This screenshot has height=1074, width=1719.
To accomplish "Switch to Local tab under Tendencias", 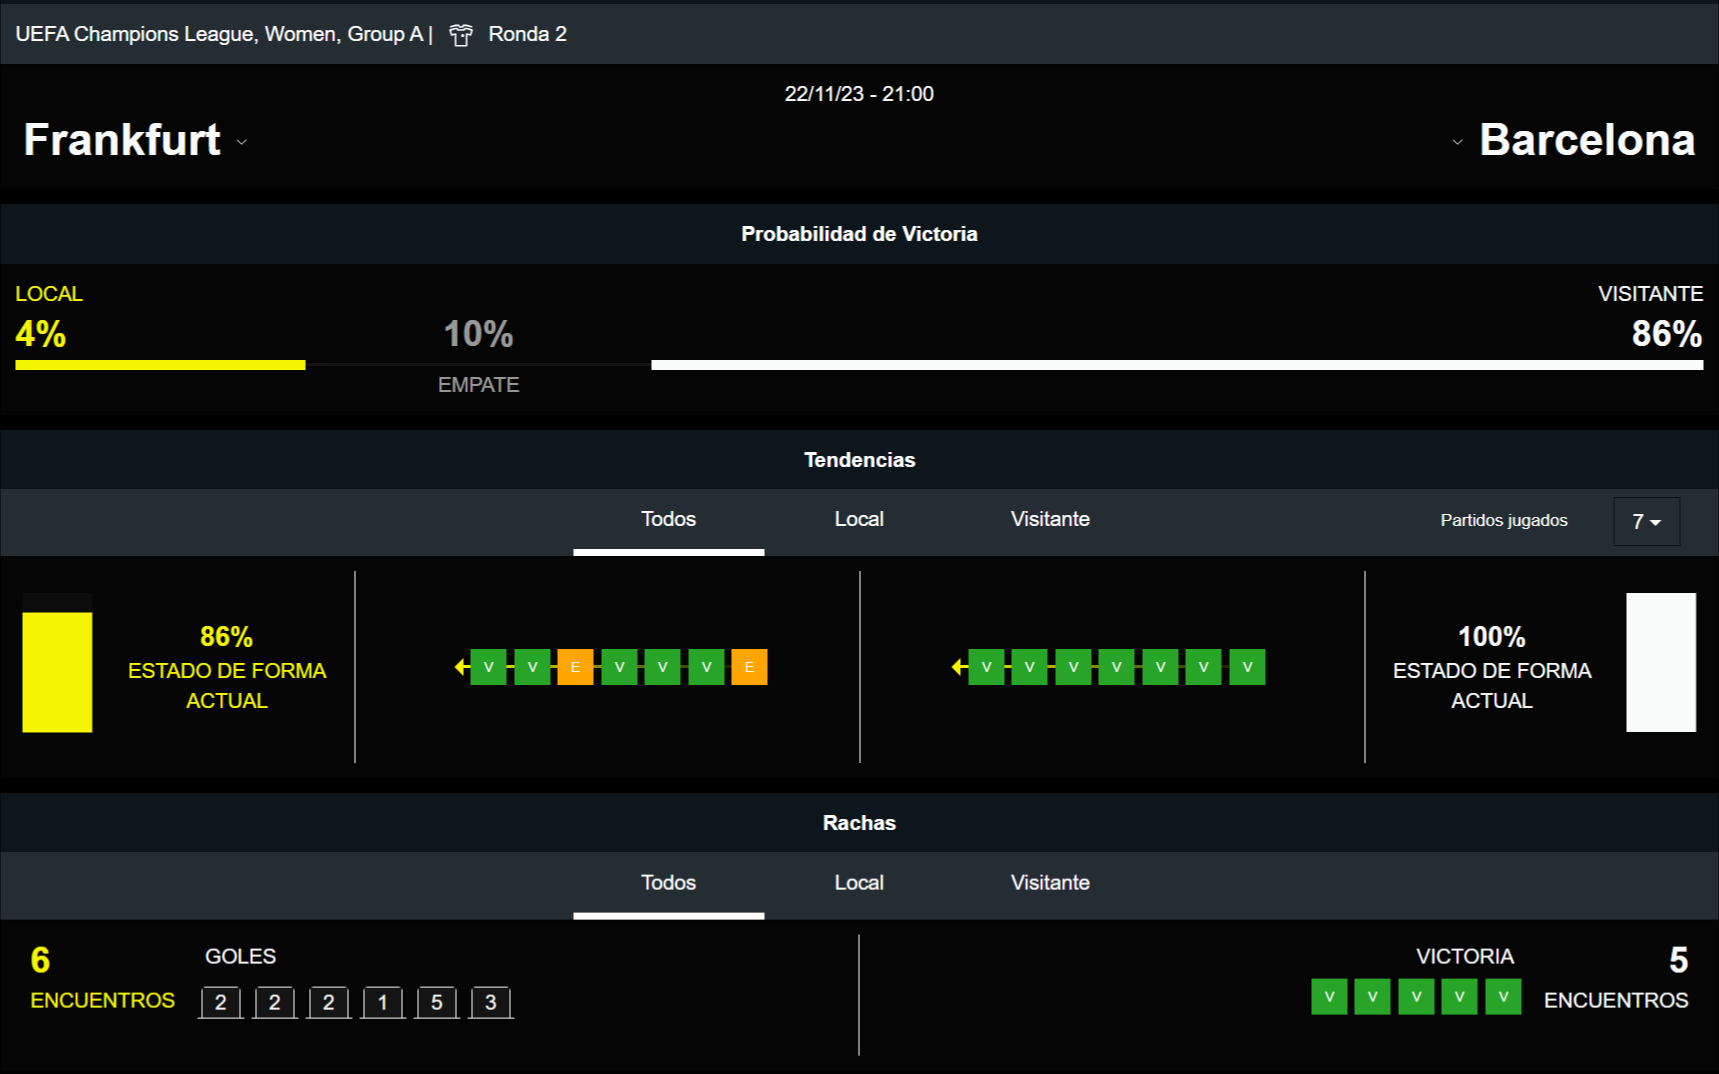I will point(859,519).
